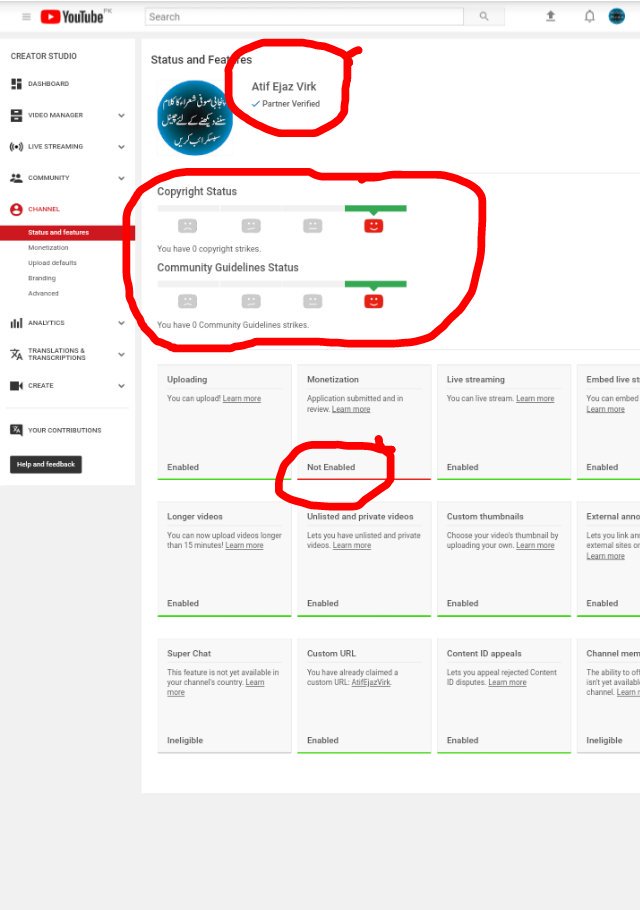This screenshot has height=910, width=640.
Task: Click Learn more in Embed live streaming card
Action: pos(605,409)
